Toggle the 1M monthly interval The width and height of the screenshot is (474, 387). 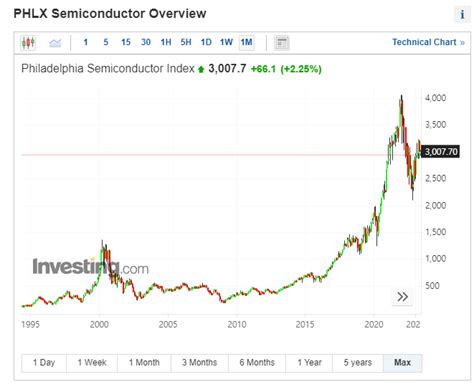pyautogui.click(x=247, y=42)
